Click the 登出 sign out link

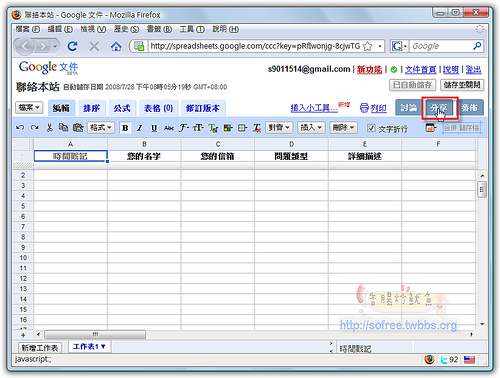tap(473, 69)
